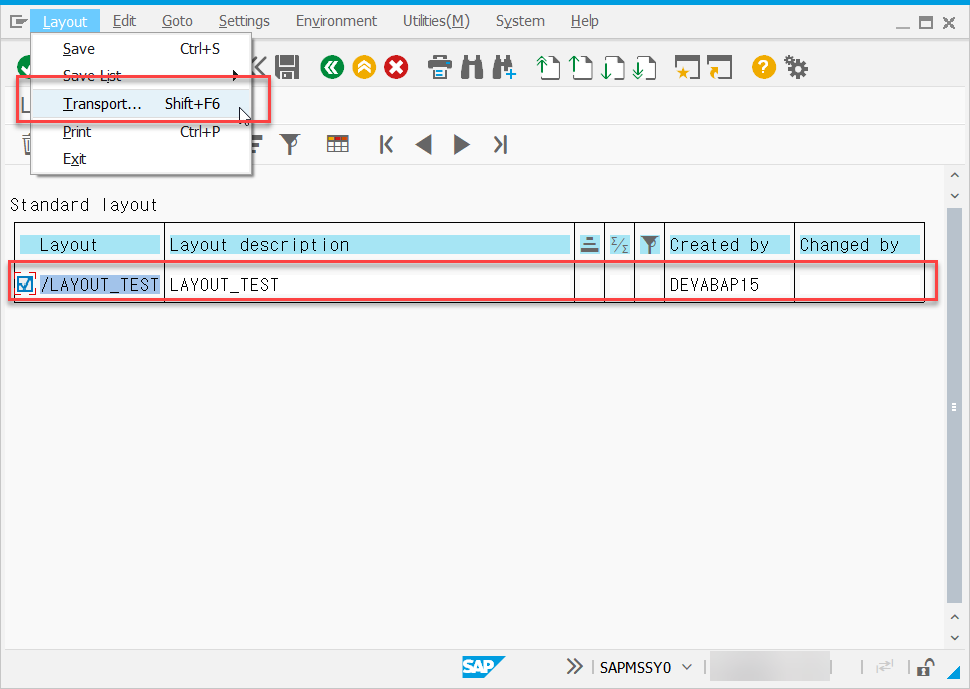Image resolution: width=970 pixels, height=689 pixels.
Task: Click the filter funnel toolbar icon
Action: pos(290,144)
